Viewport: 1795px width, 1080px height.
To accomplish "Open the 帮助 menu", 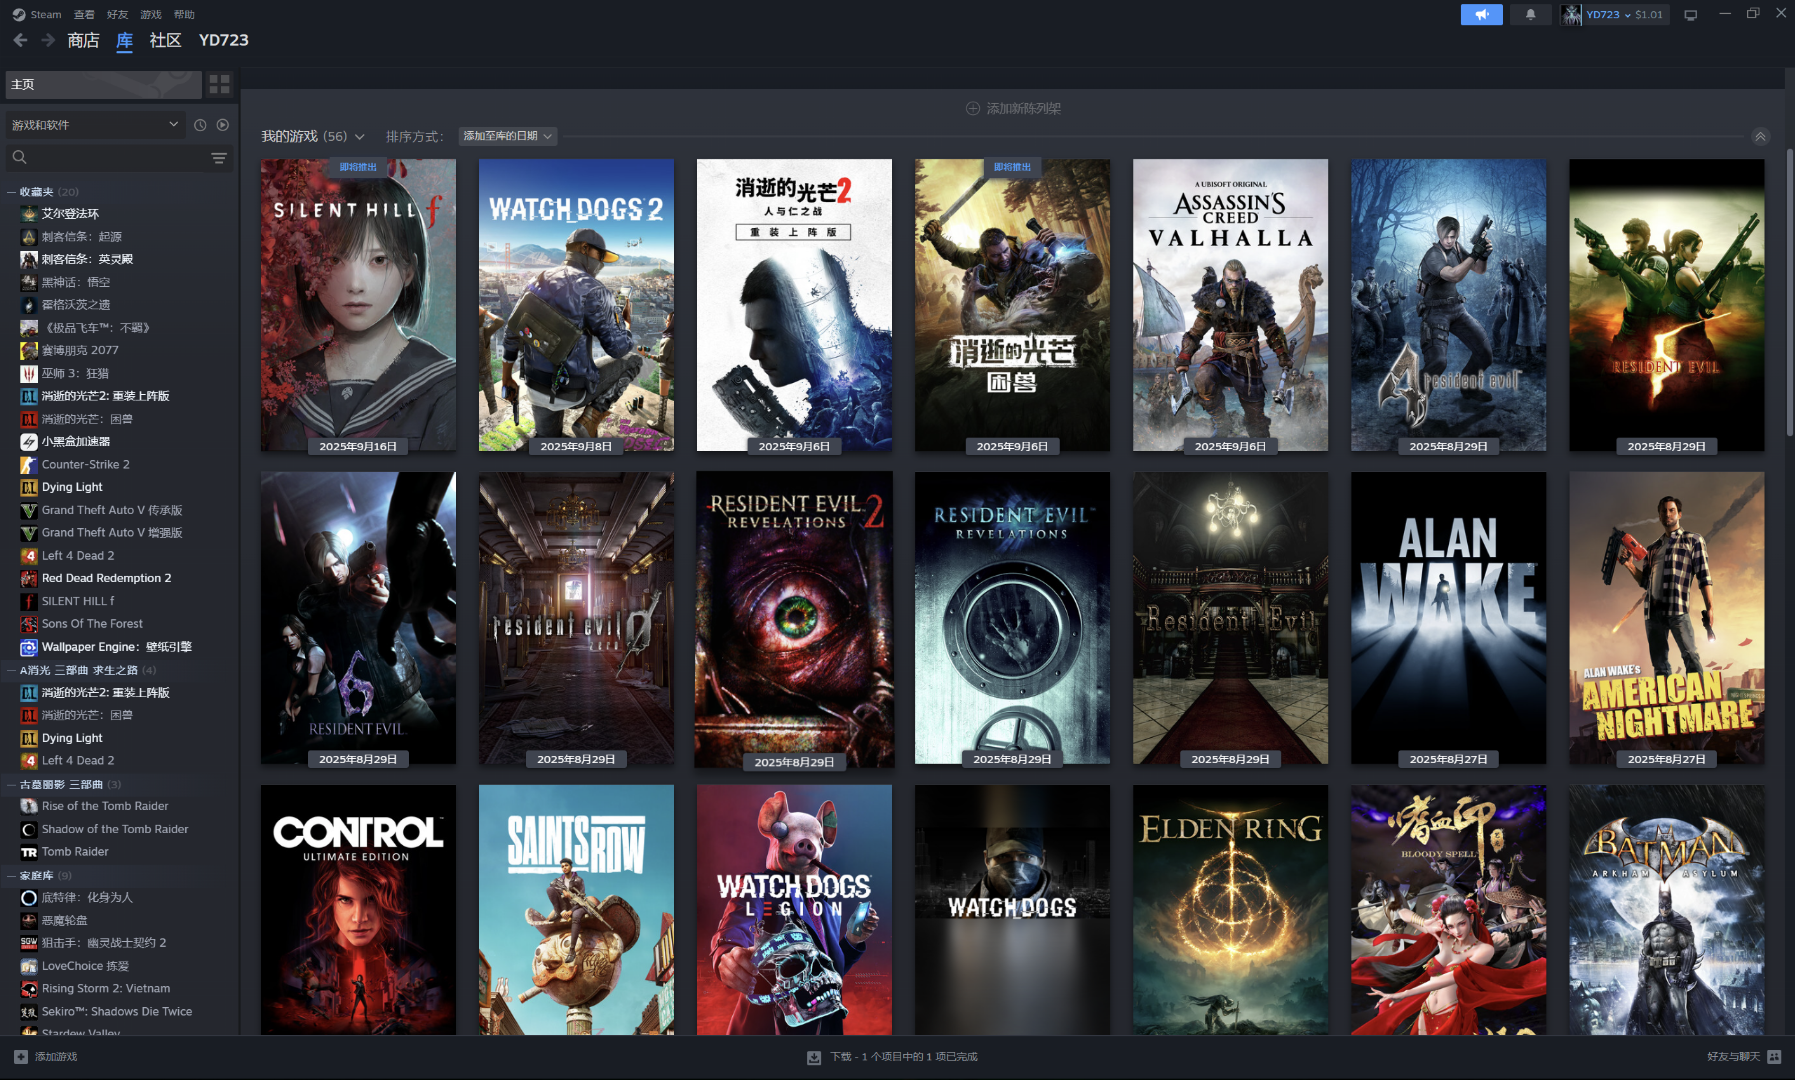I will [184, 14].
